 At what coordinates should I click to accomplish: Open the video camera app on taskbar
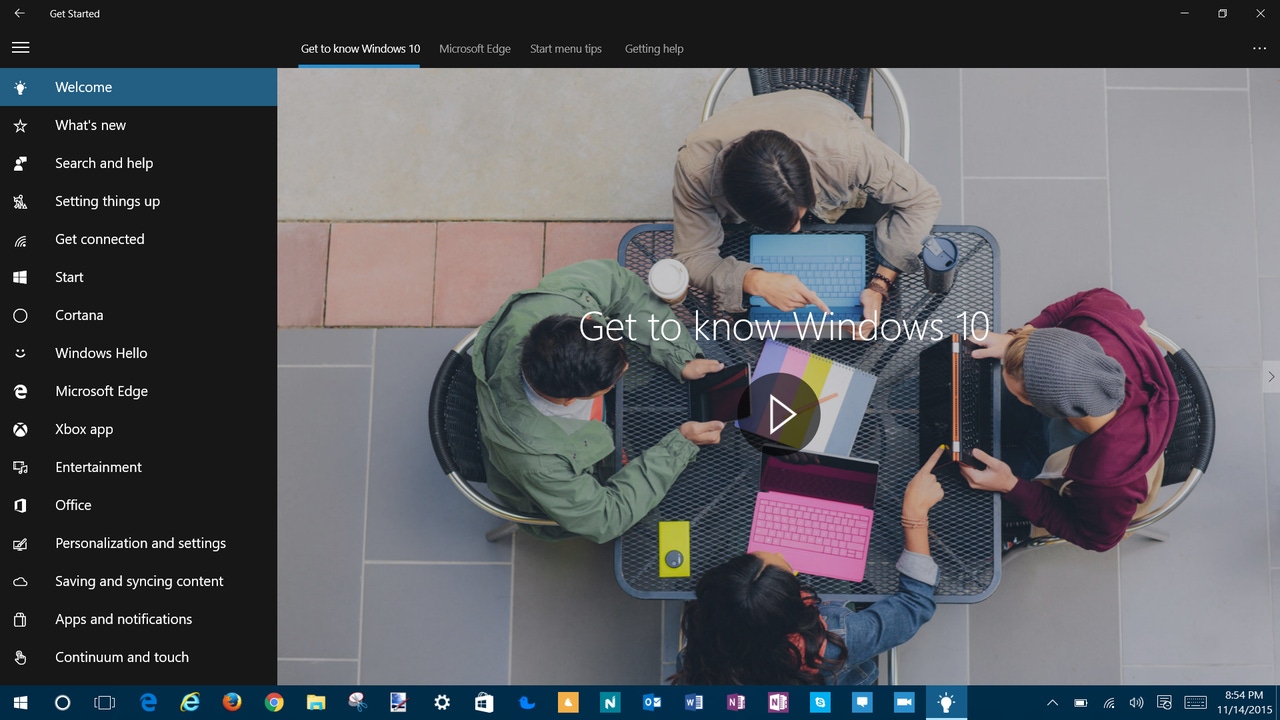pyautogui.click(x=904, y=703)
